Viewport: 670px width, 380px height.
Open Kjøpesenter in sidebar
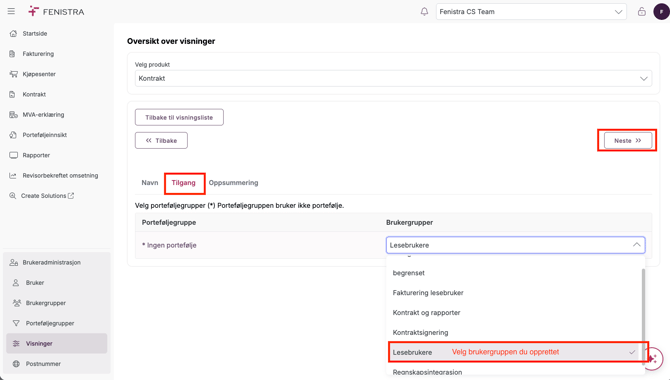pyautogui.click(x=39, y=74)
